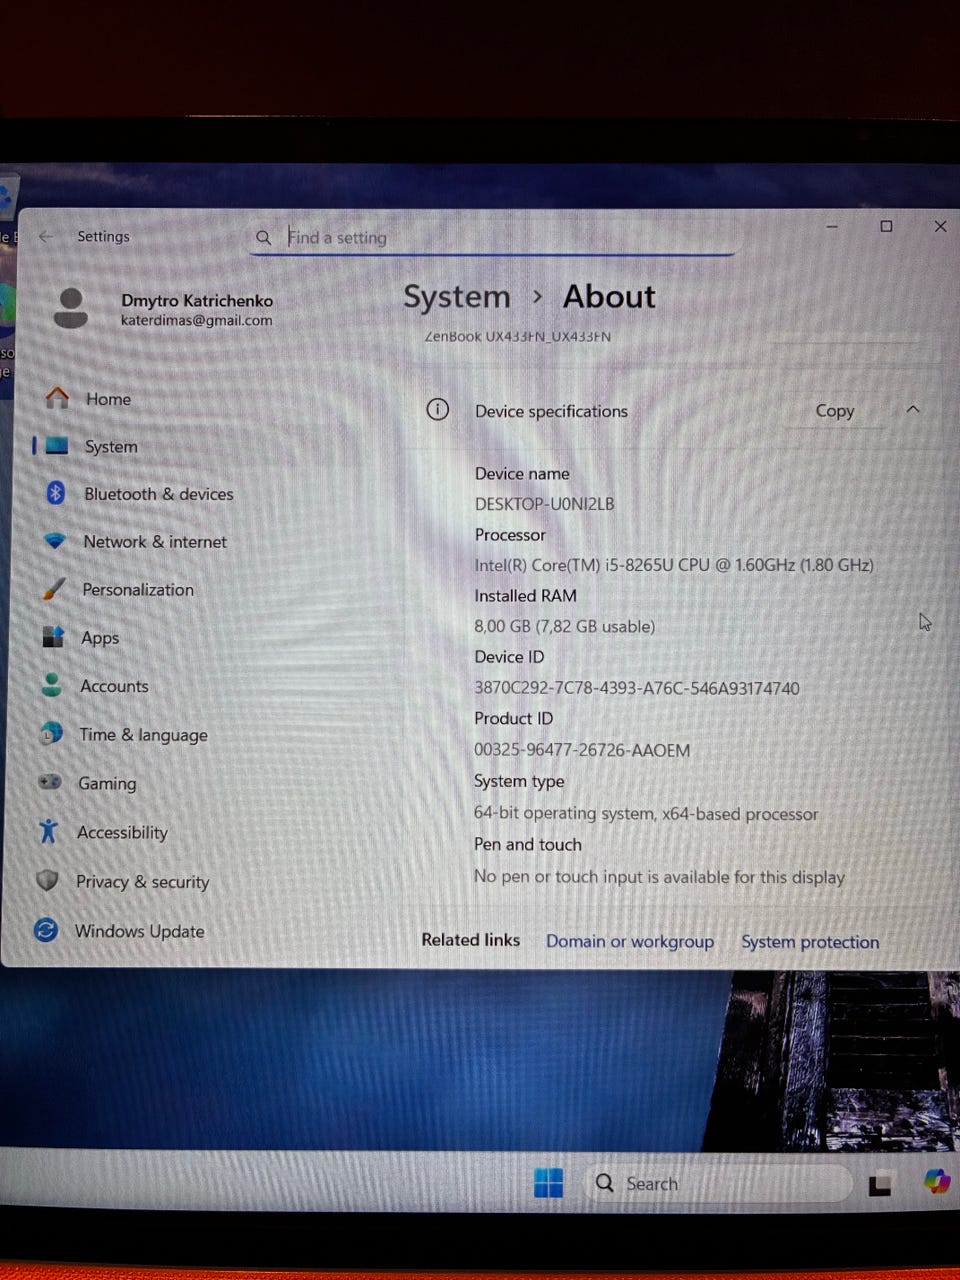Click the Privacy & security shield icon
This screenshot has width=960, height=1280.
[47, 880]
